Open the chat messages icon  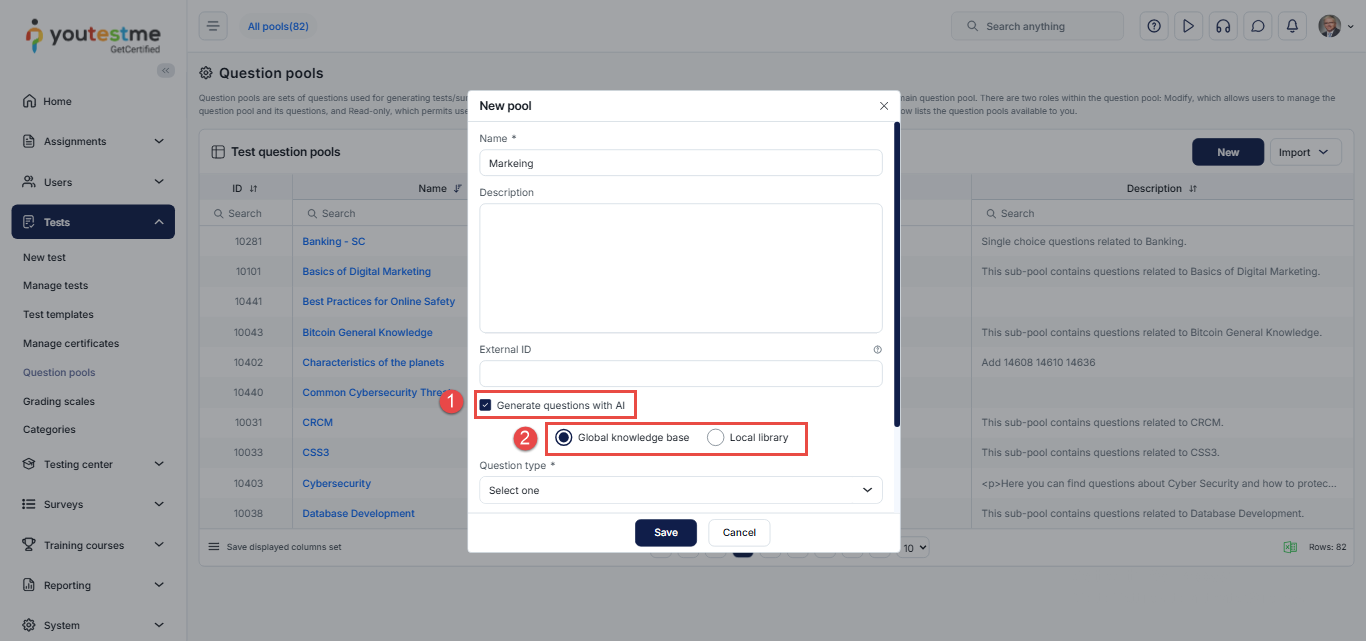click(x=1258, y=26)
